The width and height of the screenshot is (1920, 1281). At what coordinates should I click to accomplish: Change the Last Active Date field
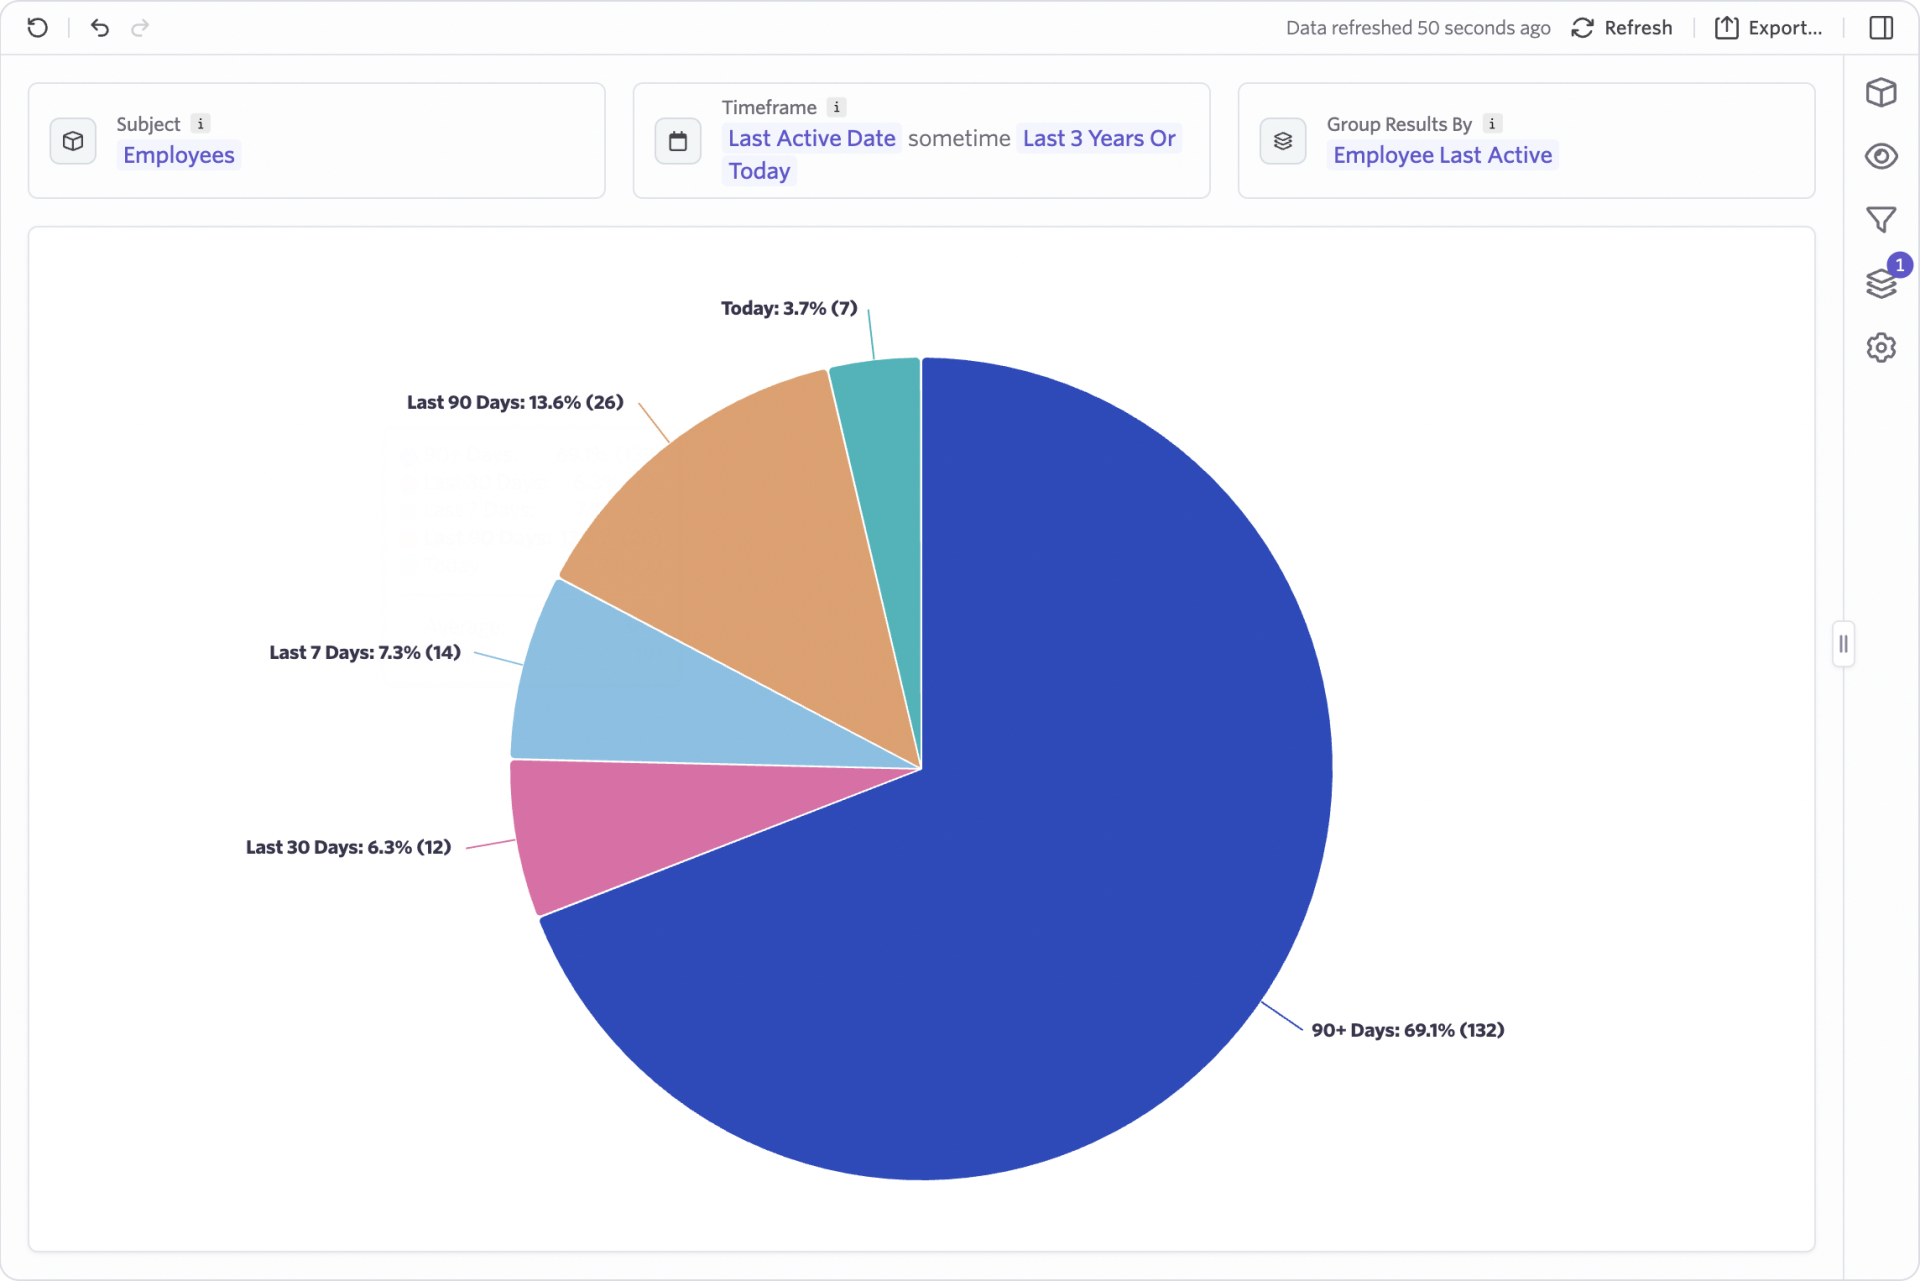point(811,138)
